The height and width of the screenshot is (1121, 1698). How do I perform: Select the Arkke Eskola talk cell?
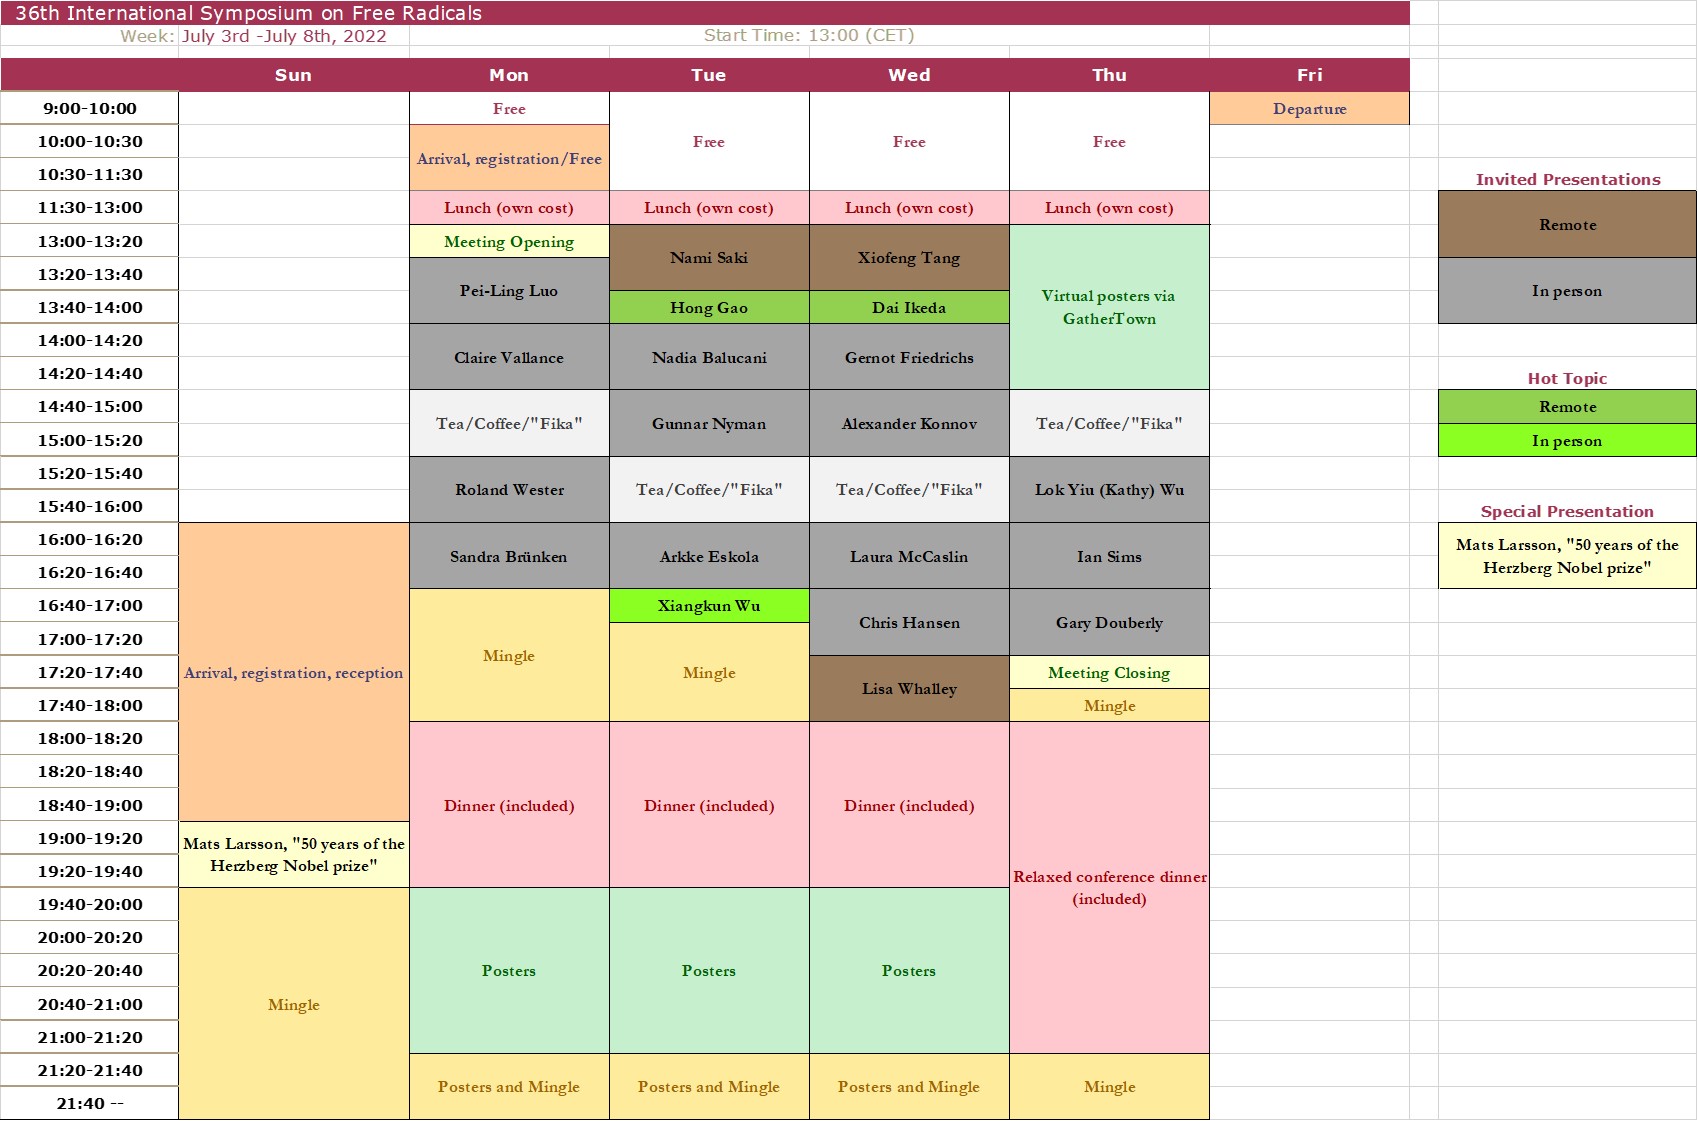click(x=709, y=556)
